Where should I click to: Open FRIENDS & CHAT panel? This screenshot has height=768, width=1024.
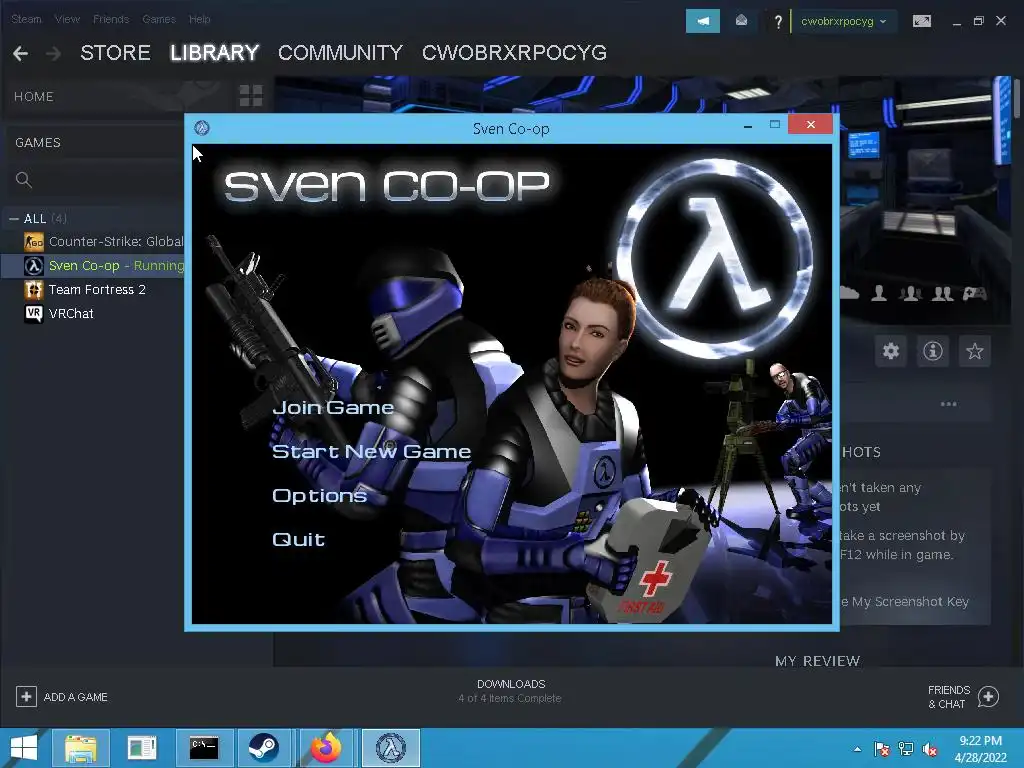click(963, 697)
